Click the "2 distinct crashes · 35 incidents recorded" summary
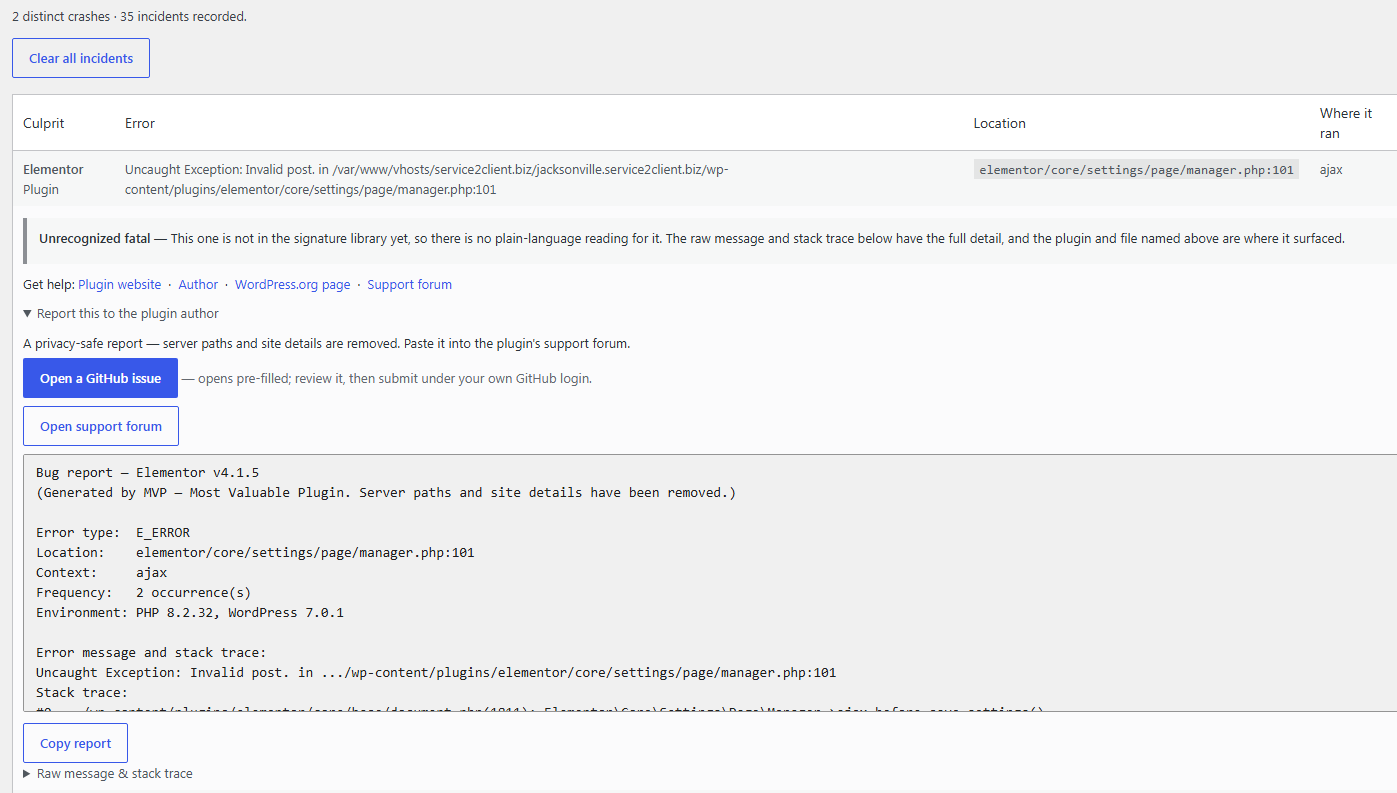 [x=129, y=16]
